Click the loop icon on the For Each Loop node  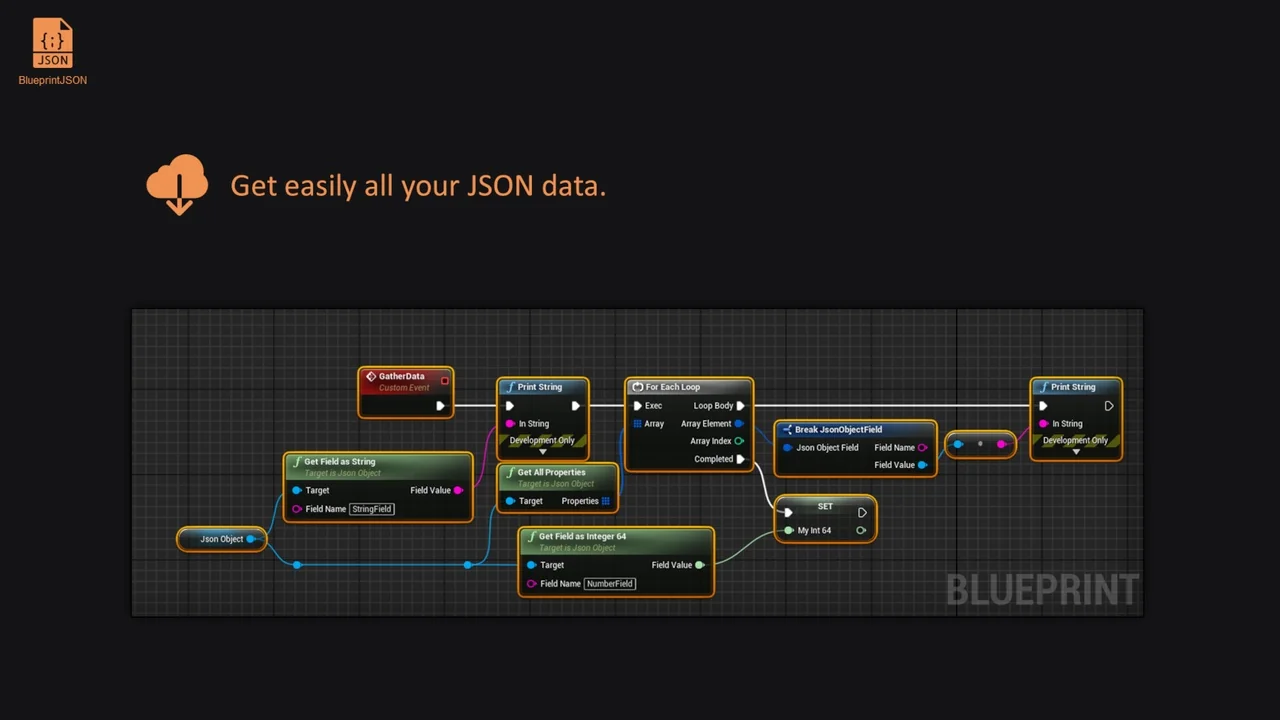click(x=640, y=386)
